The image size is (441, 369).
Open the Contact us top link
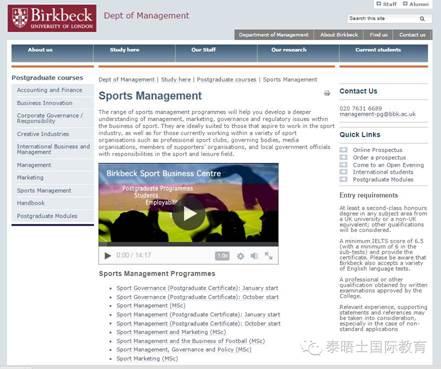pos(412,35)
